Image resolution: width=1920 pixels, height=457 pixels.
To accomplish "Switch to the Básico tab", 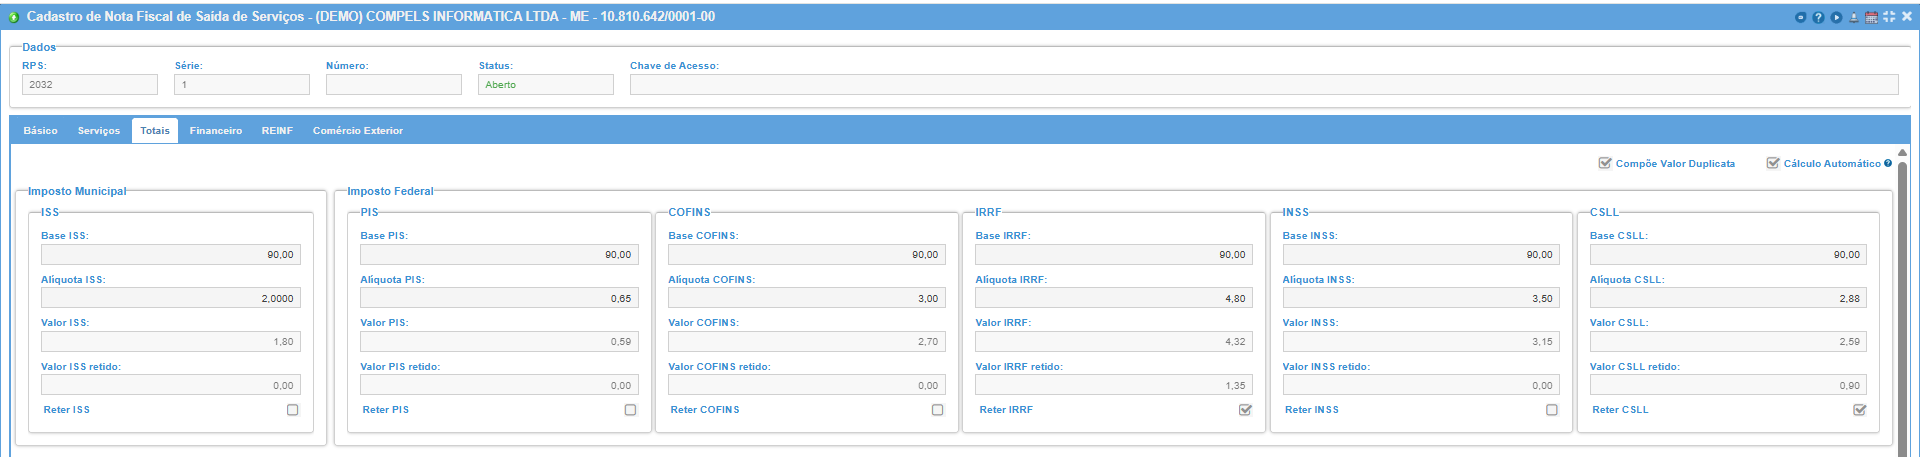I will pos(41,131).
